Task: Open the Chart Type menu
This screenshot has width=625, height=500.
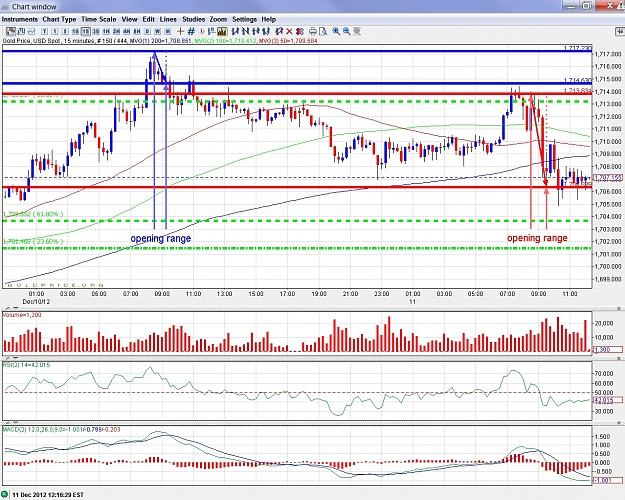Action: [59, 19]
